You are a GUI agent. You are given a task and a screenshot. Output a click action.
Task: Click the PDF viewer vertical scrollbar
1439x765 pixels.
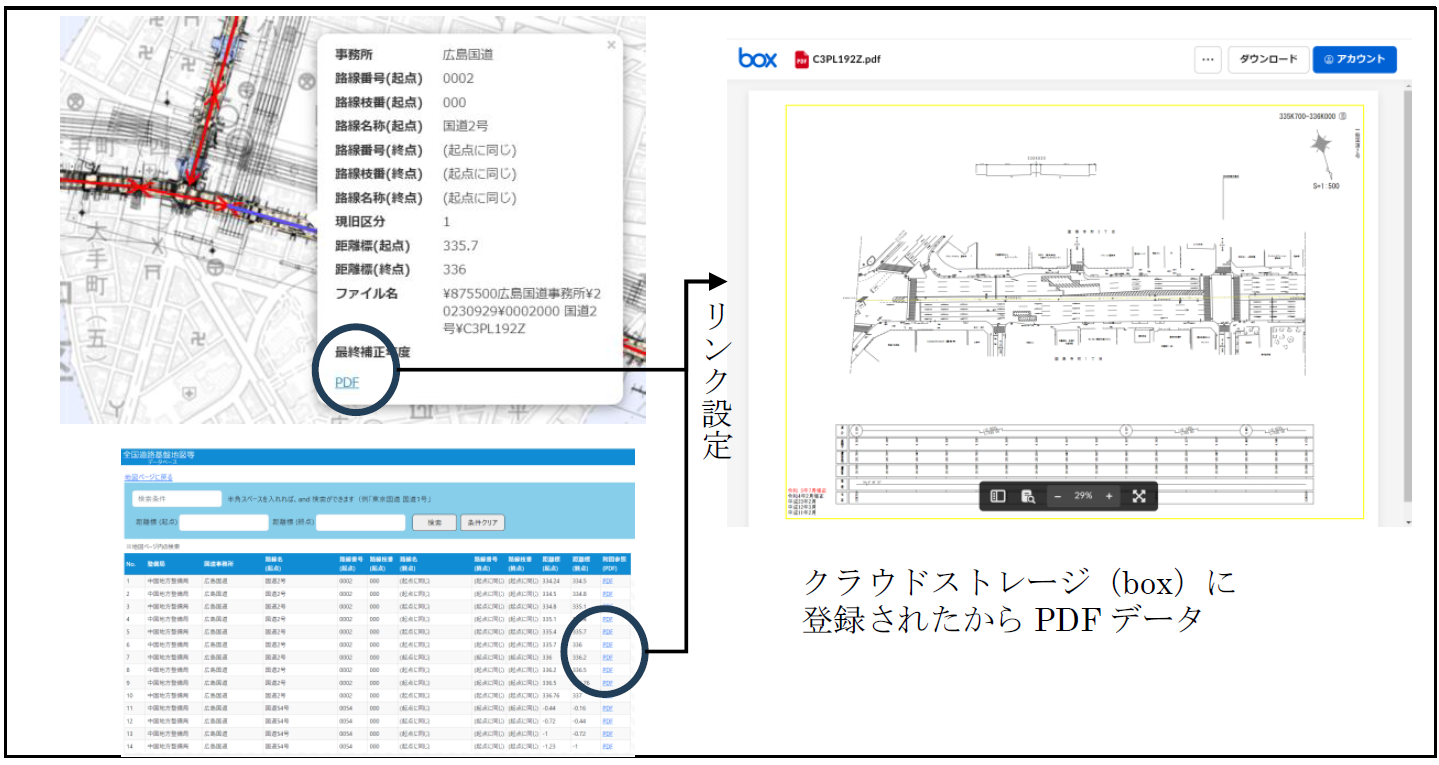[1408, 300]
